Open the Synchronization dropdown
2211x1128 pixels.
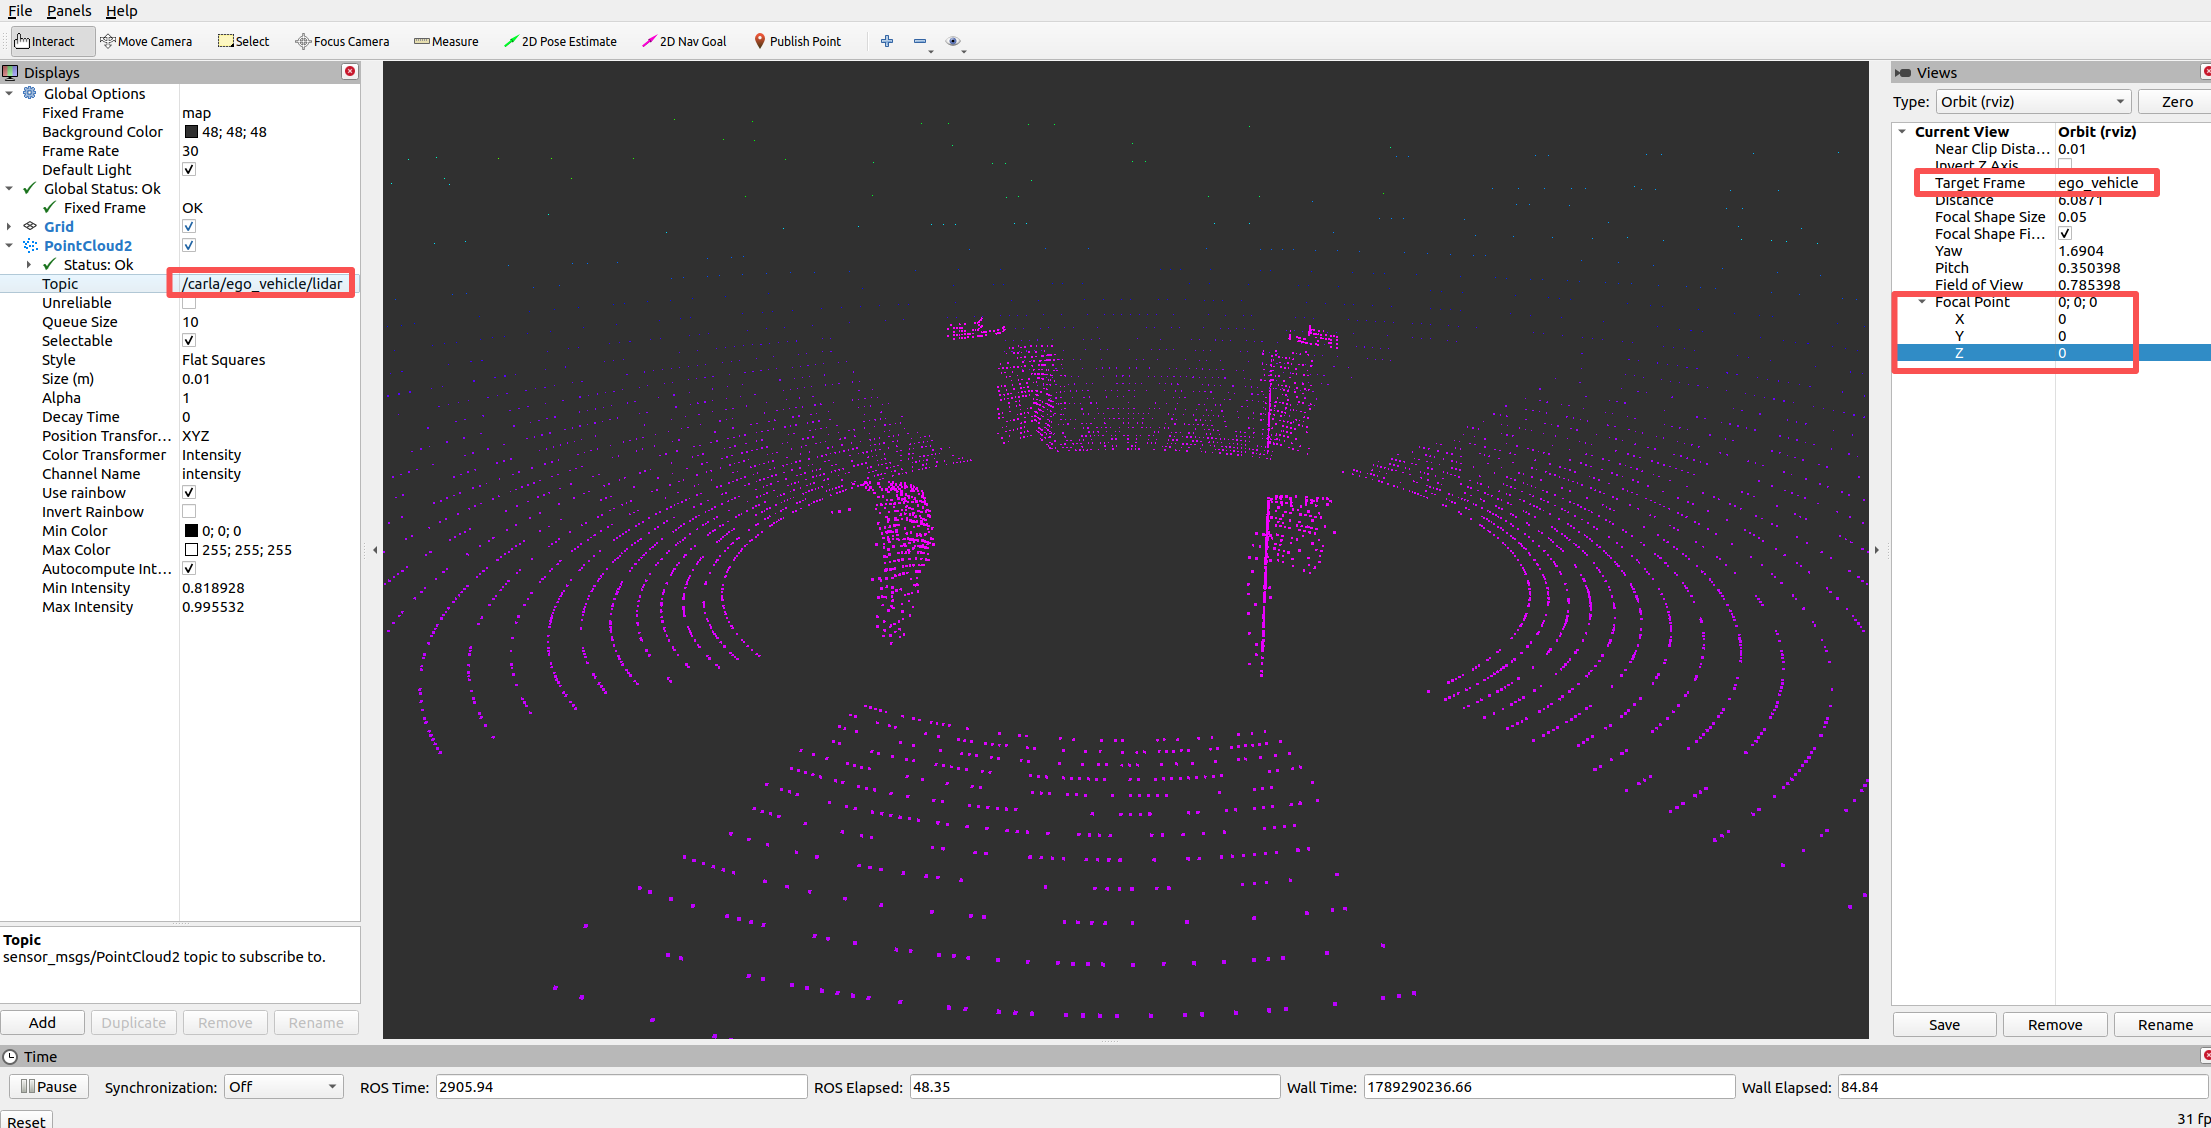pyautogui.click(x=283, y=1087)
